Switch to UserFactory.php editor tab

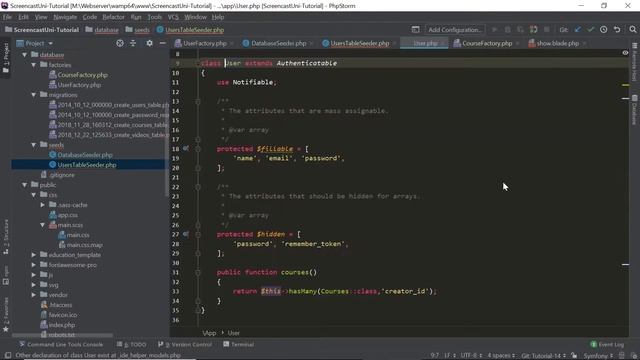[x=204, y=43]
